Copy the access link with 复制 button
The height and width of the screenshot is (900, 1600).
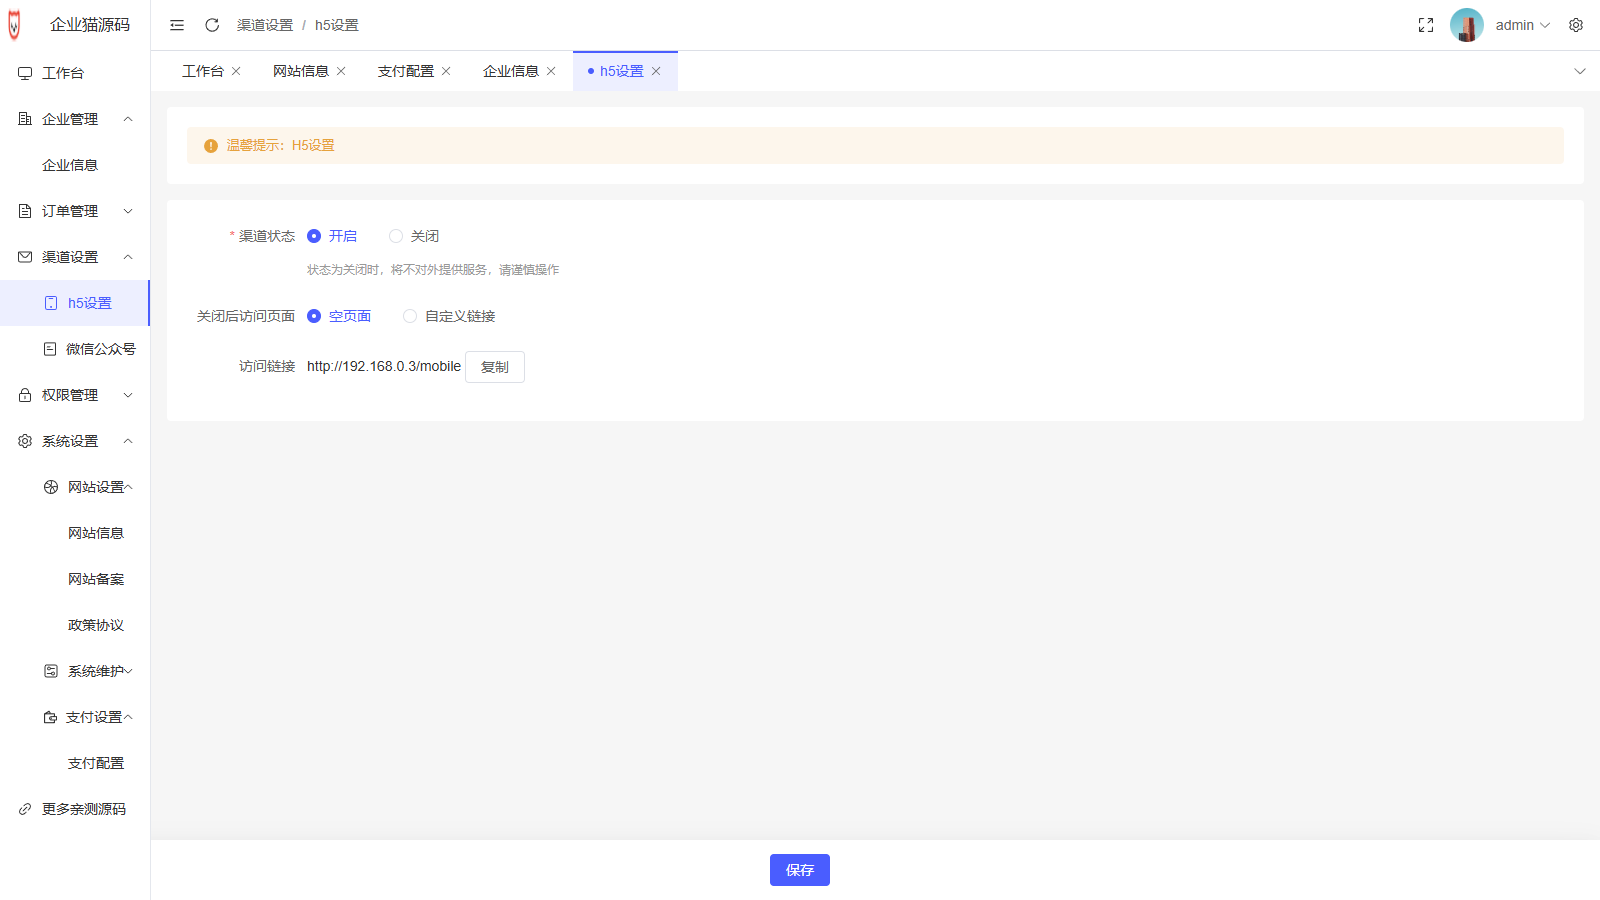[495, 367]
